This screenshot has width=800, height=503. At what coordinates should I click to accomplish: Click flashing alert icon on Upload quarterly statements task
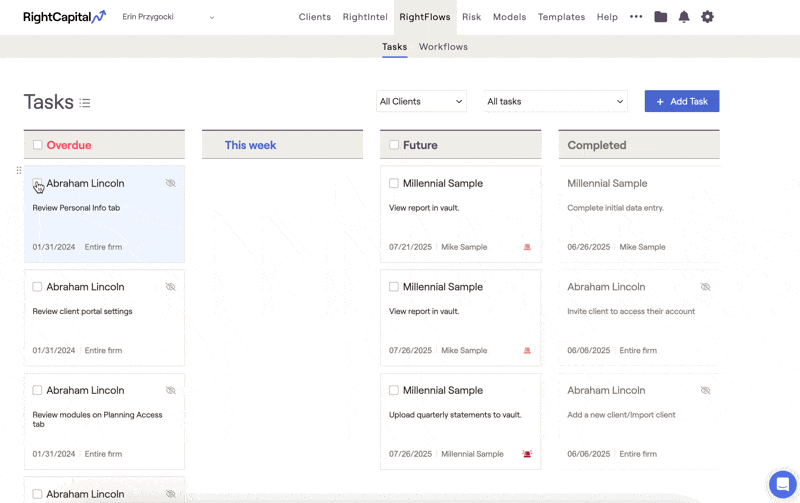click(x=527, y=454)
